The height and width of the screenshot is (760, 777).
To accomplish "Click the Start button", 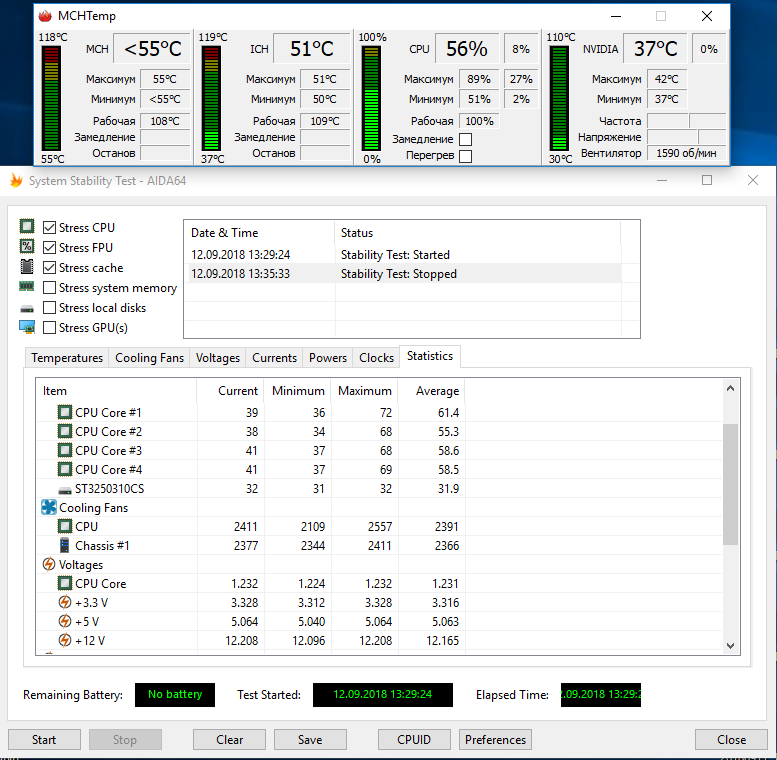I will (44, 740).
